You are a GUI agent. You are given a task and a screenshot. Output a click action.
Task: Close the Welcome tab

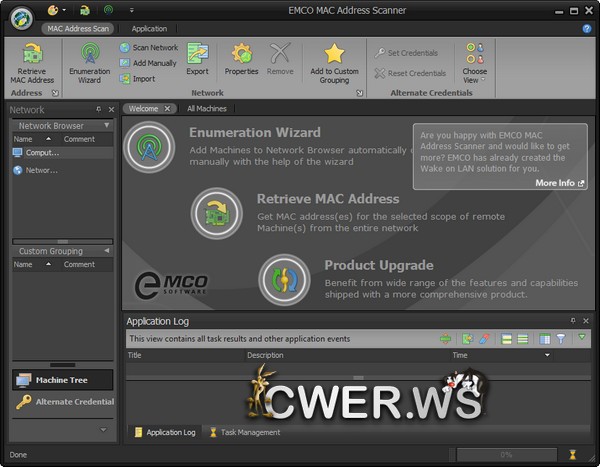167,108
